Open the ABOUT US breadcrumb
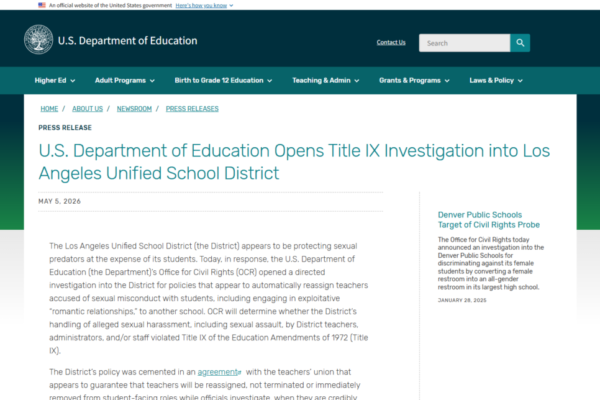The image size is (600, 400). 88,109
